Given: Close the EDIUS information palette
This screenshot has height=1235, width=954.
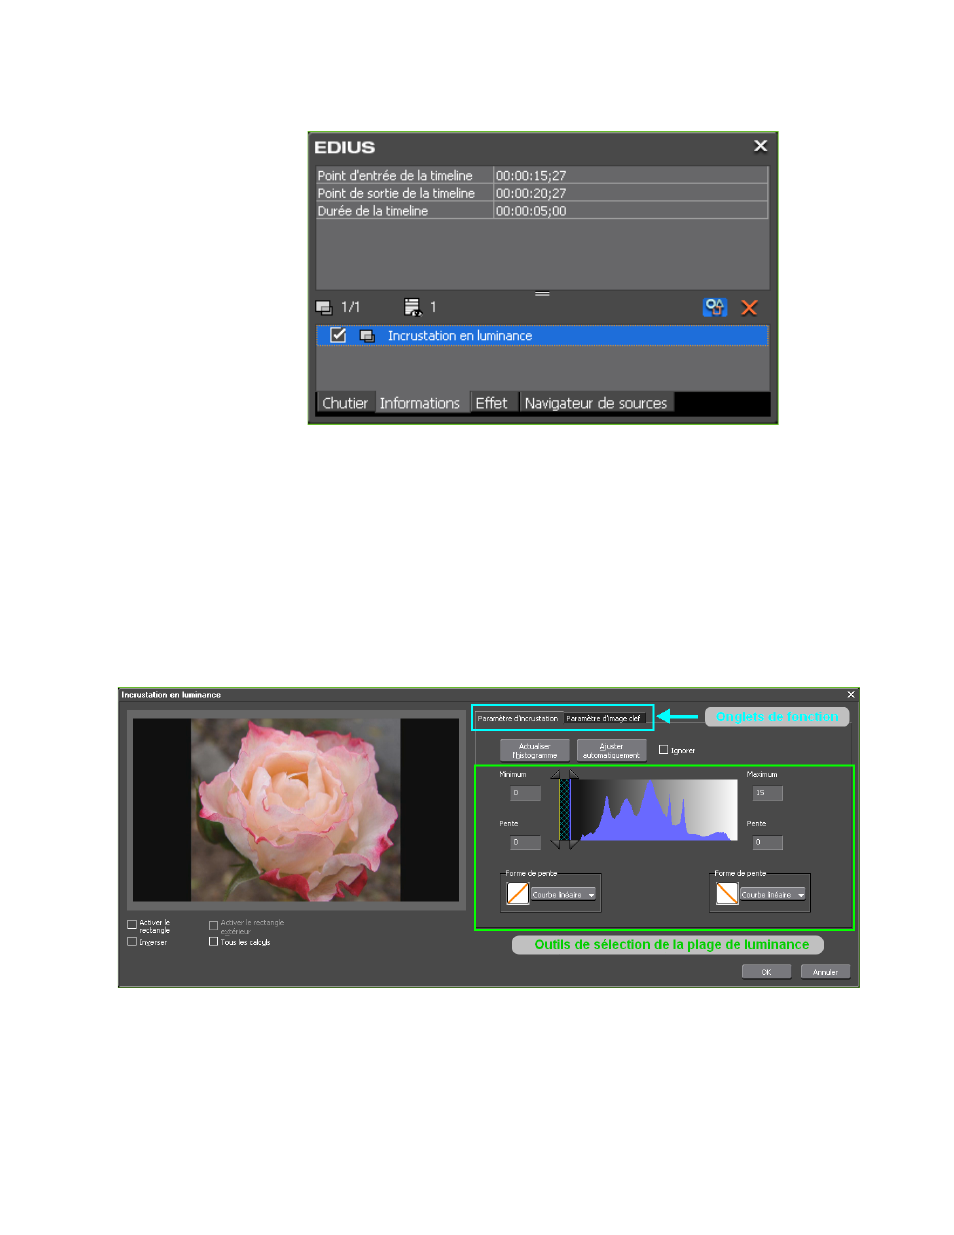Looking at the screenshot, I should click(760, 146).
